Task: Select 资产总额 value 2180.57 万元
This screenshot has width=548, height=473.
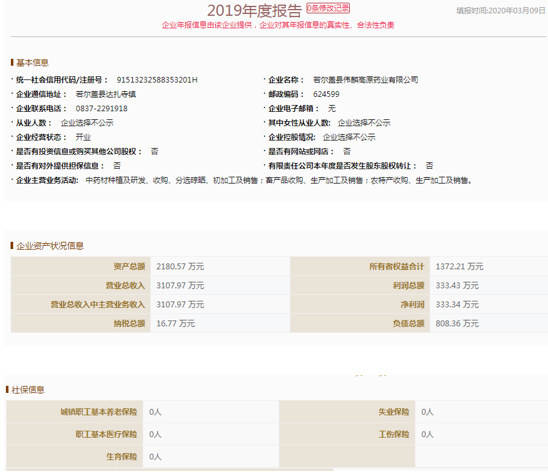Action: [180, 267]
